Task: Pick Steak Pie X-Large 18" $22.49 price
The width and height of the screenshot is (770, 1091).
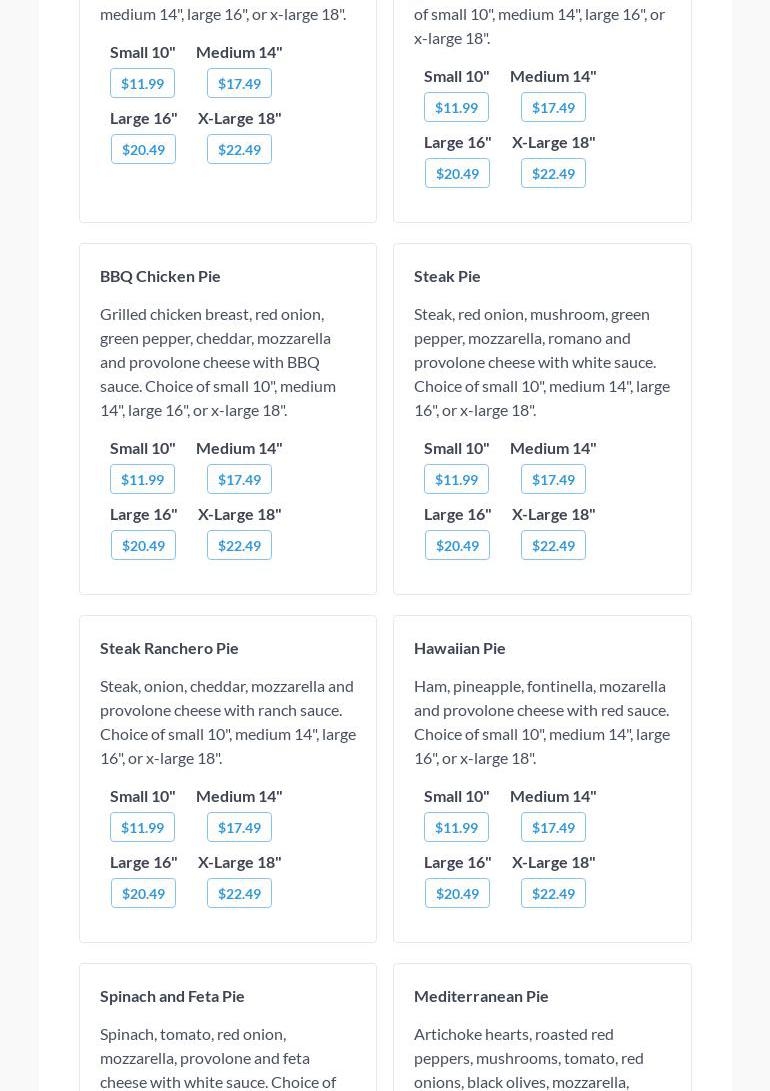Action: (553, 545)
